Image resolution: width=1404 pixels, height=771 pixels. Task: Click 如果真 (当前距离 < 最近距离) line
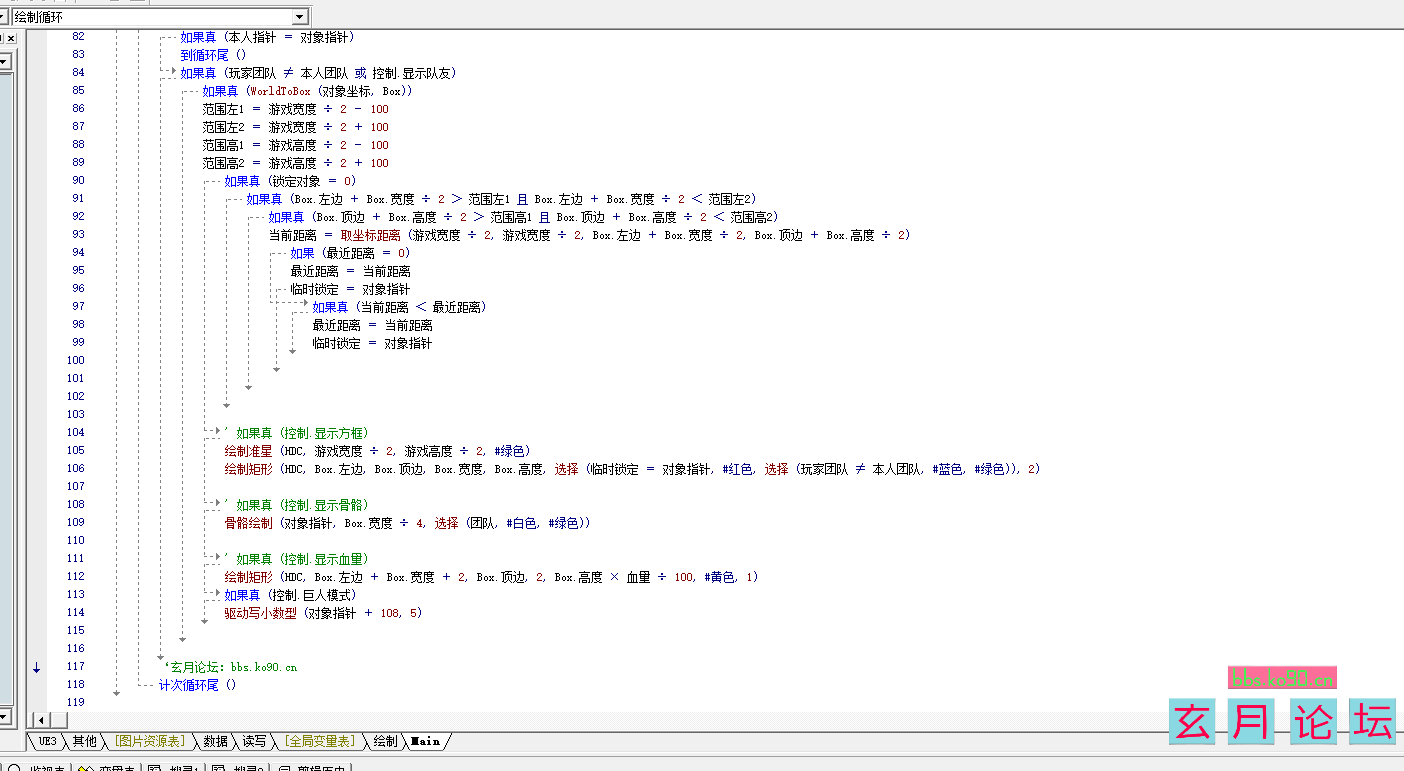point(399,307)
